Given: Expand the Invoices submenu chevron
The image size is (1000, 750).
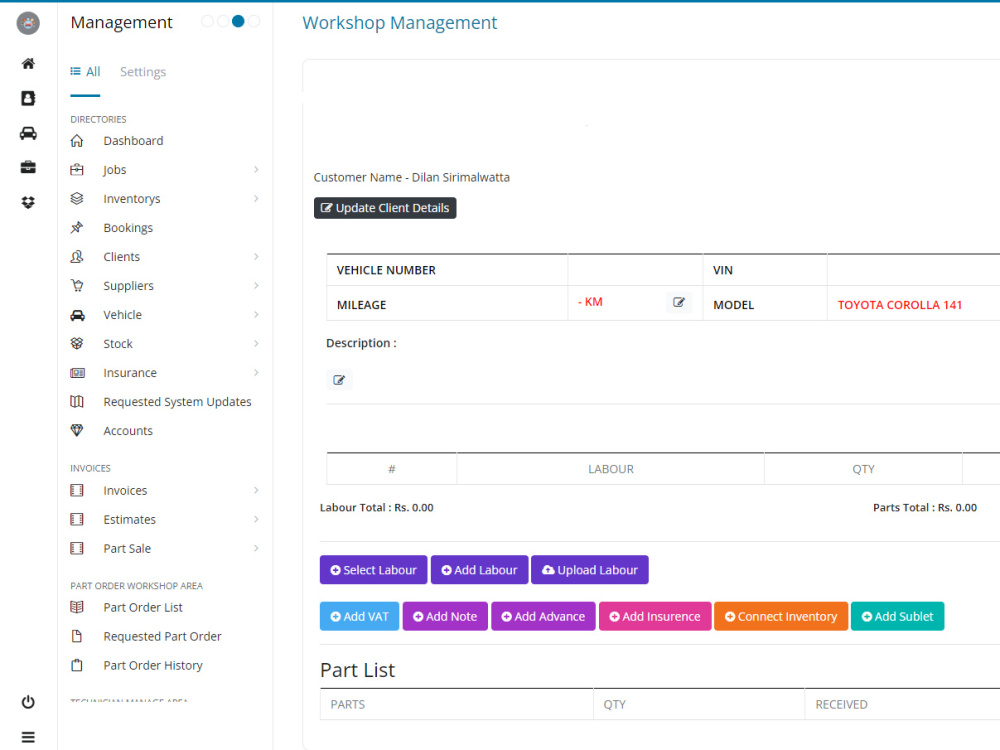Looking at the screenshot, I should tap(256, 490).
